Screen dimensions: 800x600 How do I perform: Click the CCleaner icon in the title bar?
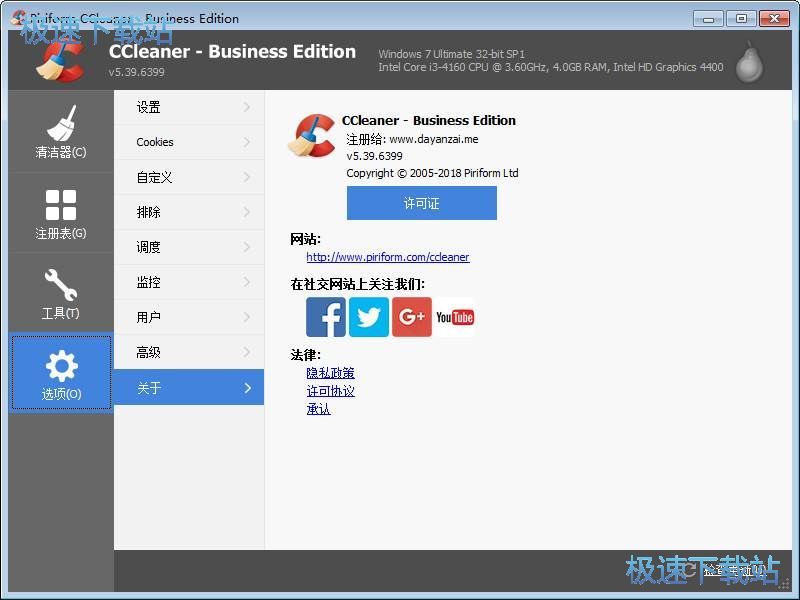pyautogui.click(x=16, y=17)
